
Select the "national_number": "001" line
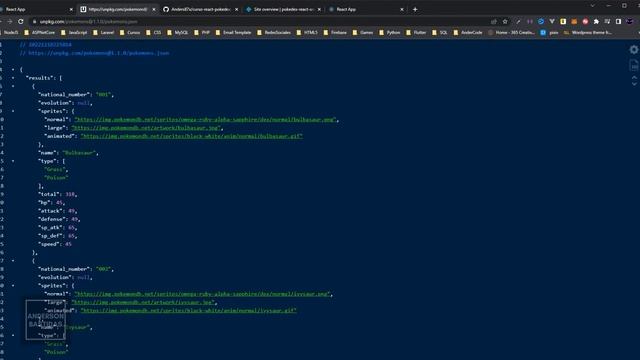pos(76,94)
